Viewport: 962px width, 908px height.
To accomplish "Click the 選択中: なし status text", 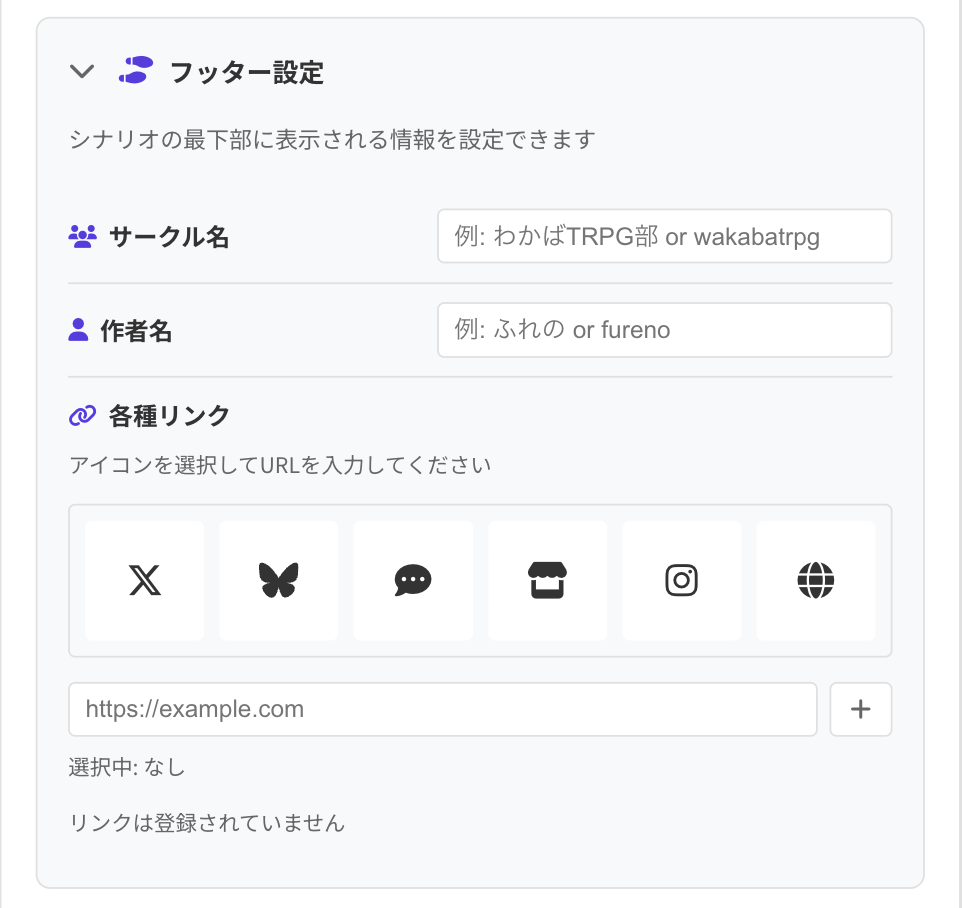I will click(127, 768).
